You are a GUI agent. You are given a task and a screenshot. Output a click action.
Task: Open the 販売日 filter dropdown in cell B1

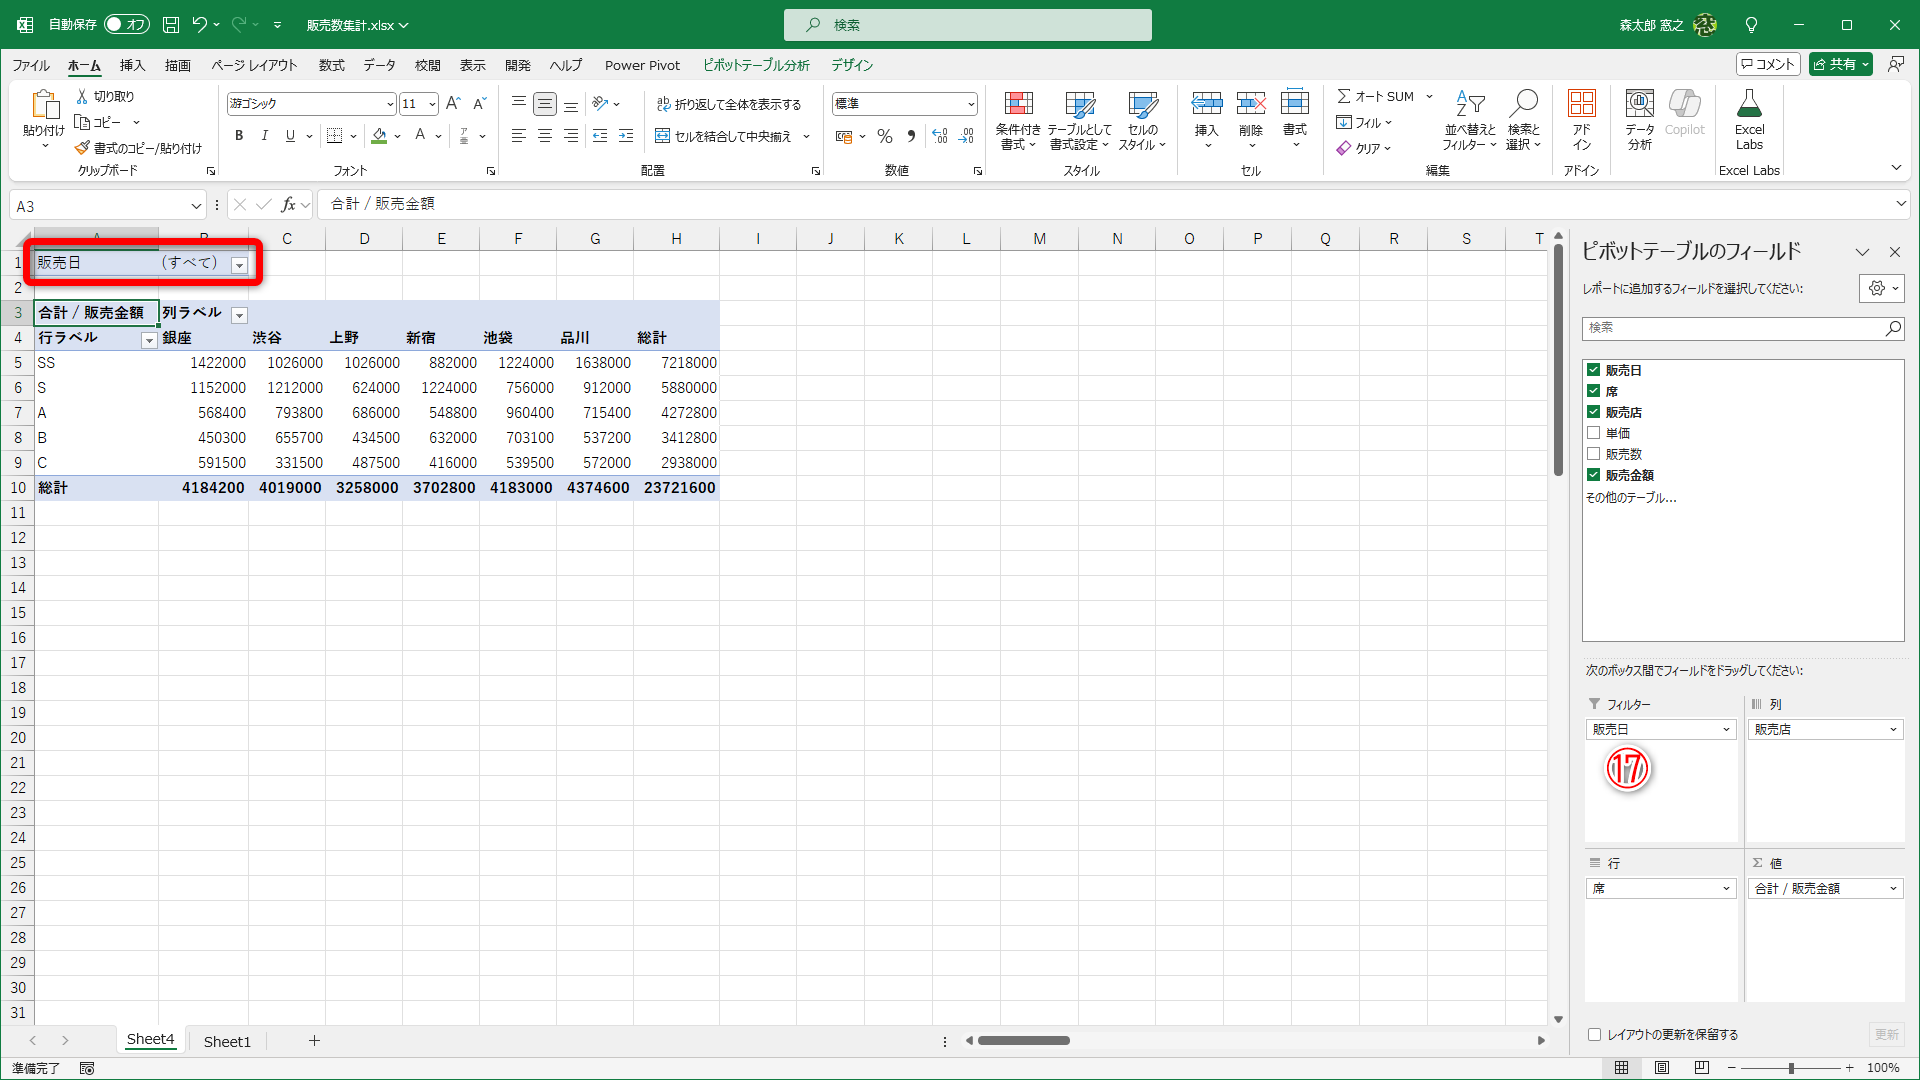[x=240, y=265]
